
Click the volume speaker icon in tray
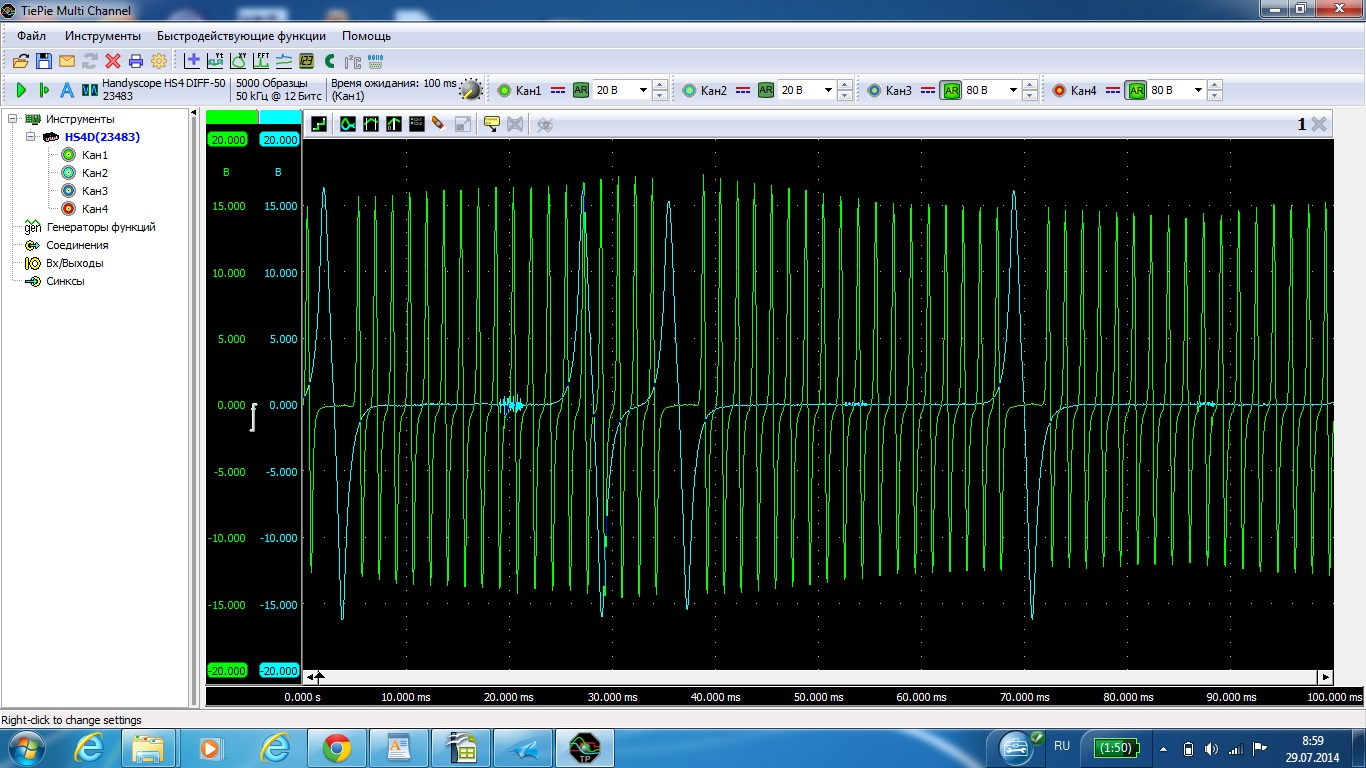pos(1211,748)
